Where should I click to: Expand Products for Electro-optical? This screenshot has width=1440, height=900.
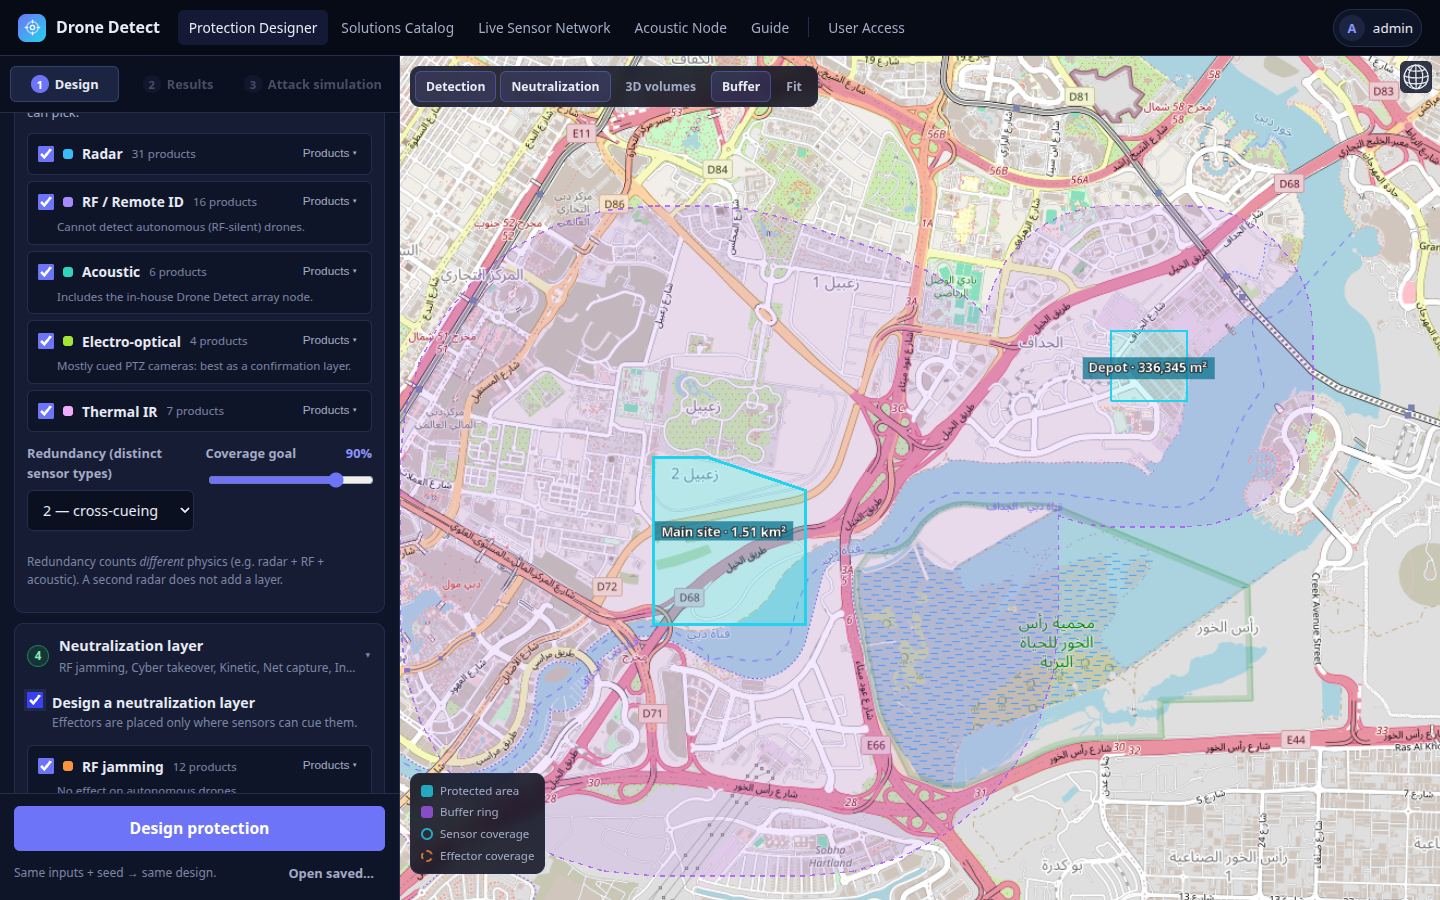[330, 340]
